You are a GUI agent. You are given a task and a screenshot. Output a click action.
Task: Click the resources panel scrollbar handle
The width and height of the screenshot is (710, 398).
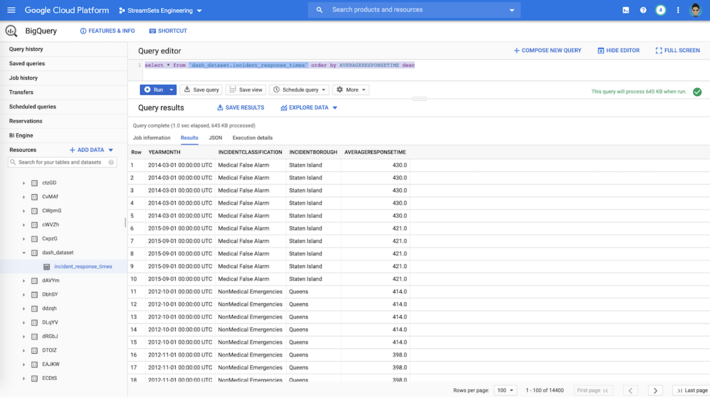tap(125, 223)
